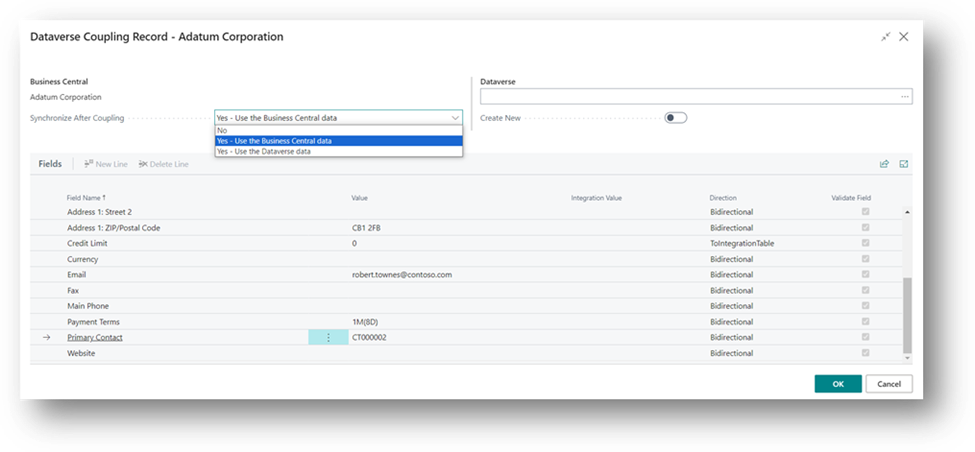Image resolution: width=975 pixels, height=452 pixels.
Task: Choose Yes - Use the Dataverse data
Action: pos(339,151)
